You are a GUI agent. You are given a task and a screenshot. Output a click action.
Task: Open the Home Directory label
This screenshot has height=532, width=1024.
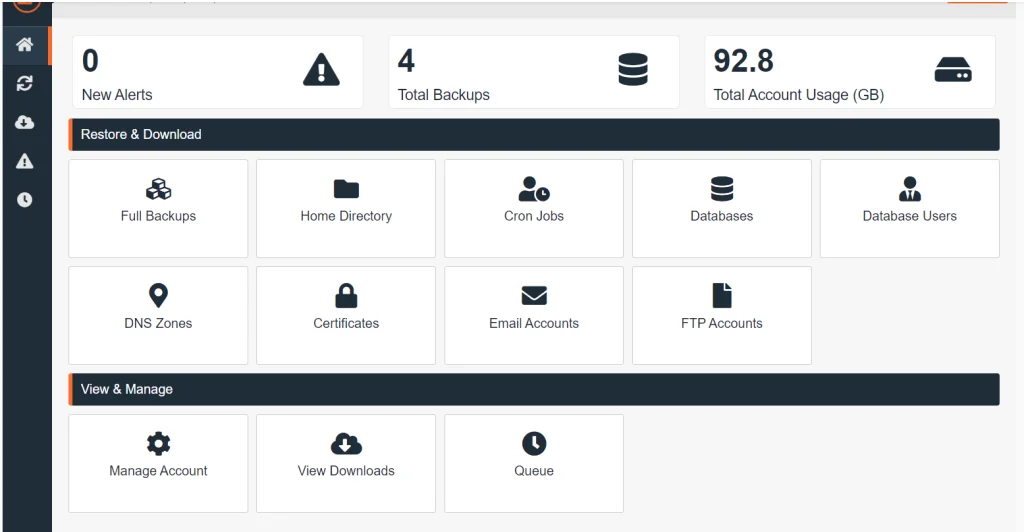click(x=346, y=216)
